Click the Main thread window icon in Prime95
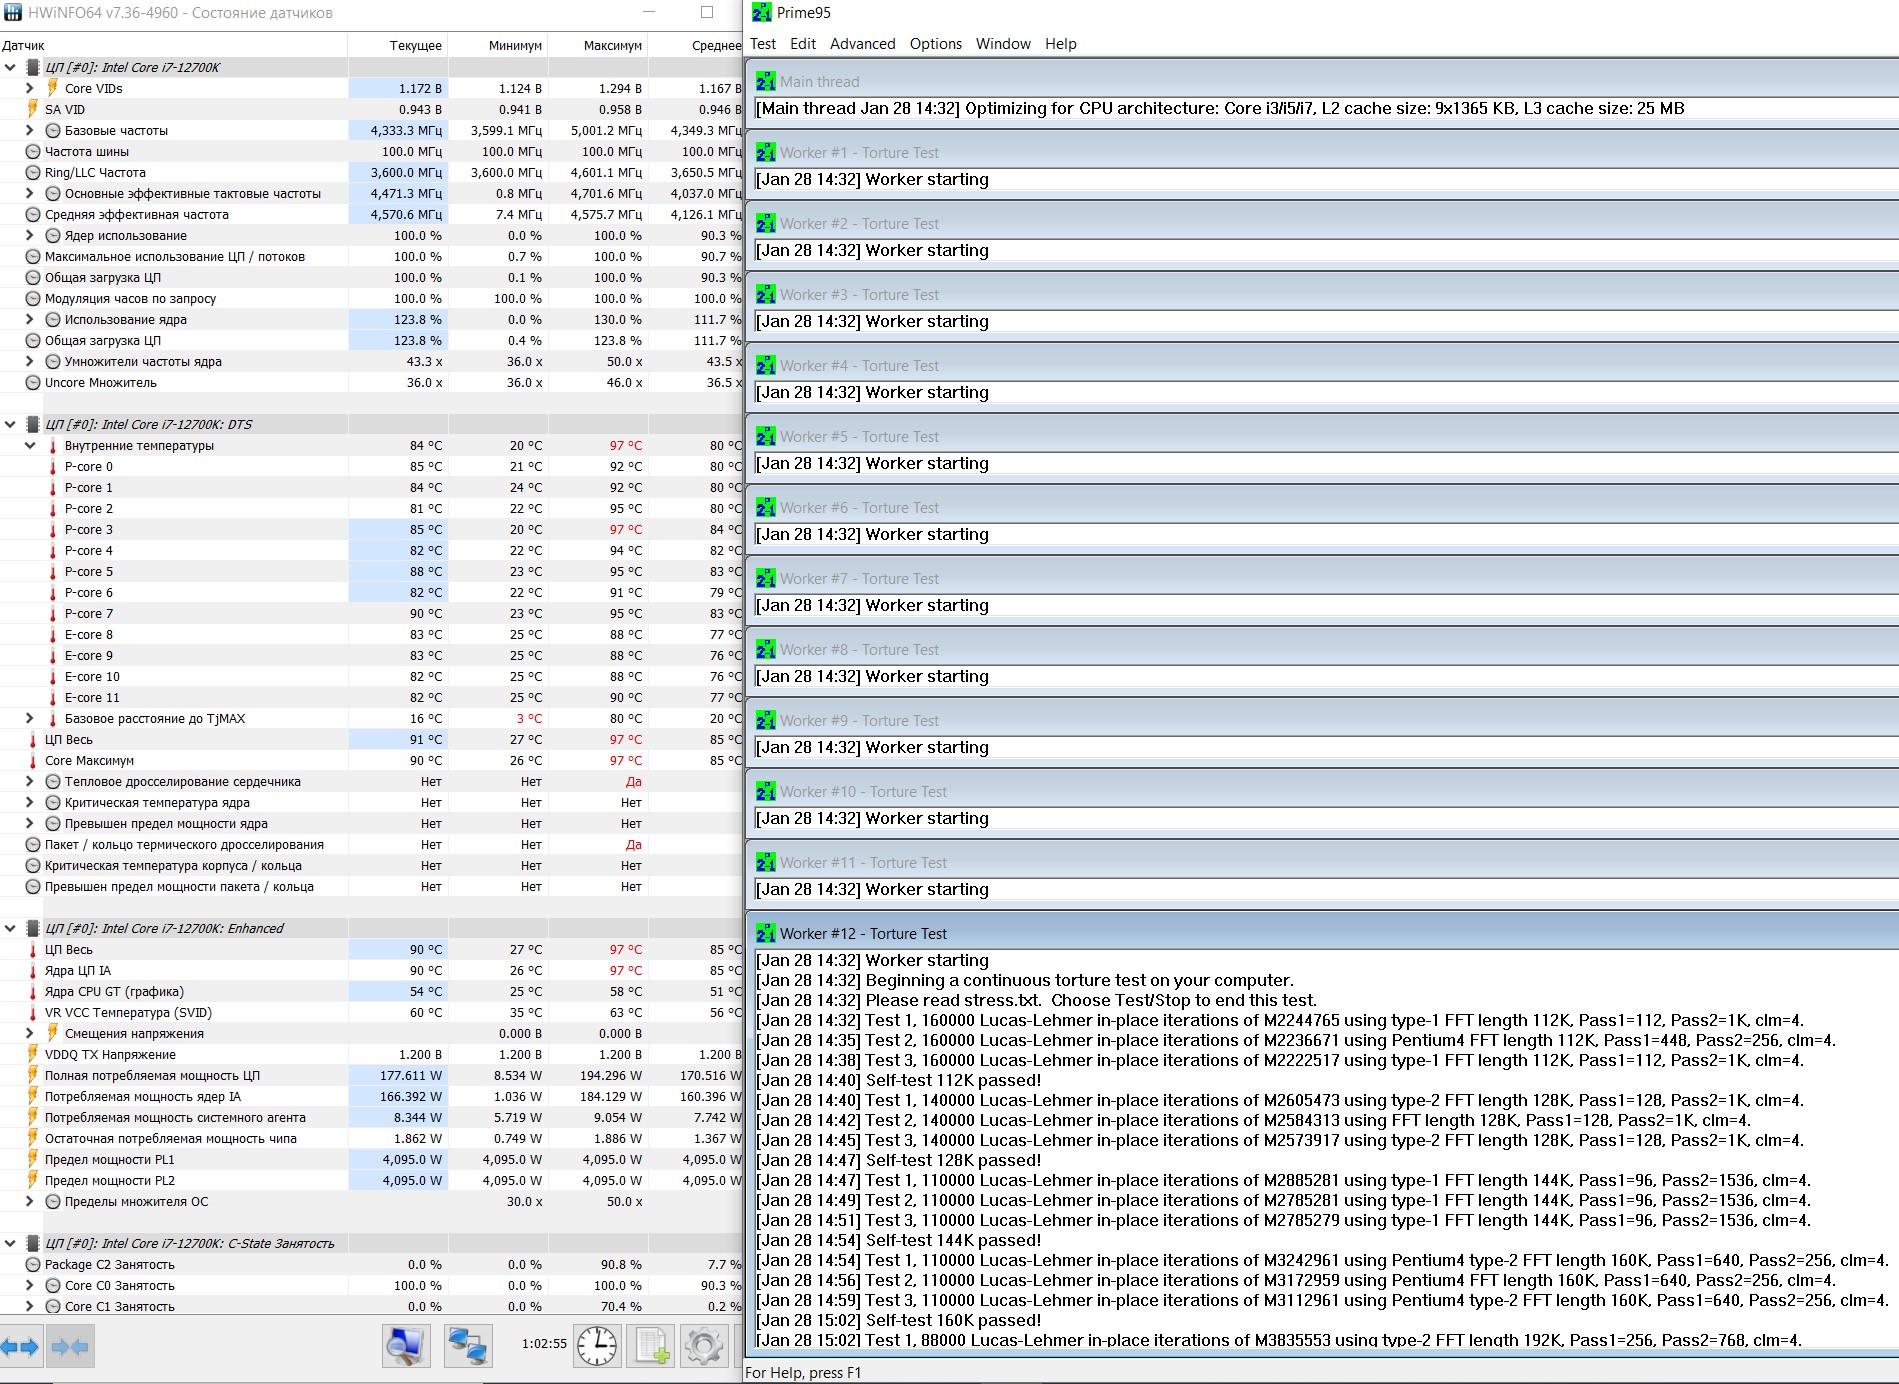Viewport: 1899px width, 1384px height. pyautogui.click(x=766, y=82)
